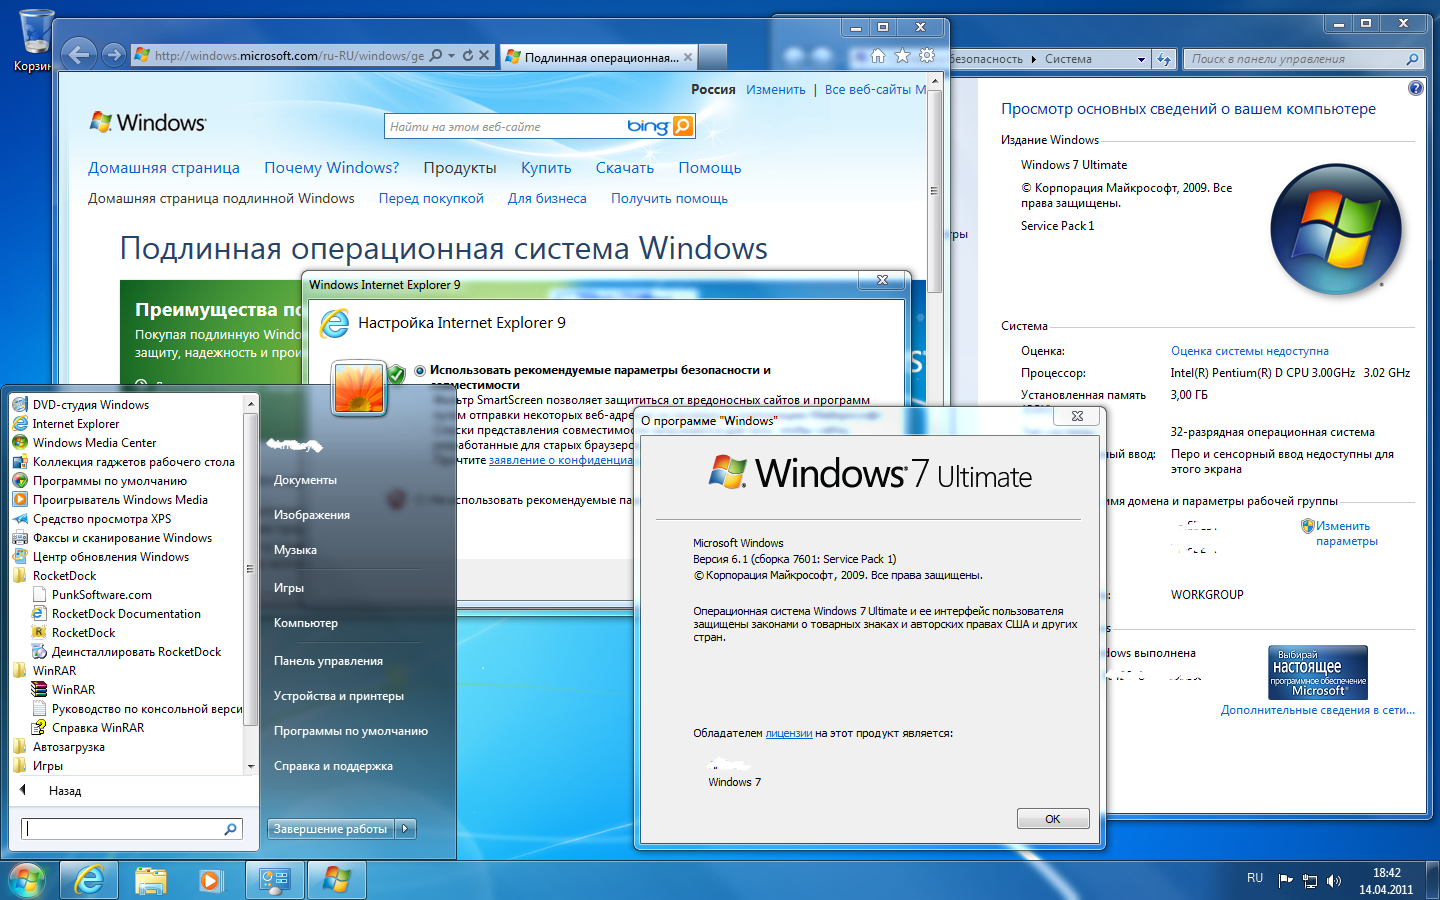This screenshot has height=900, width=1440.
Task: Click the stop (X) icon in IE address bar
Action: [484, 56]
